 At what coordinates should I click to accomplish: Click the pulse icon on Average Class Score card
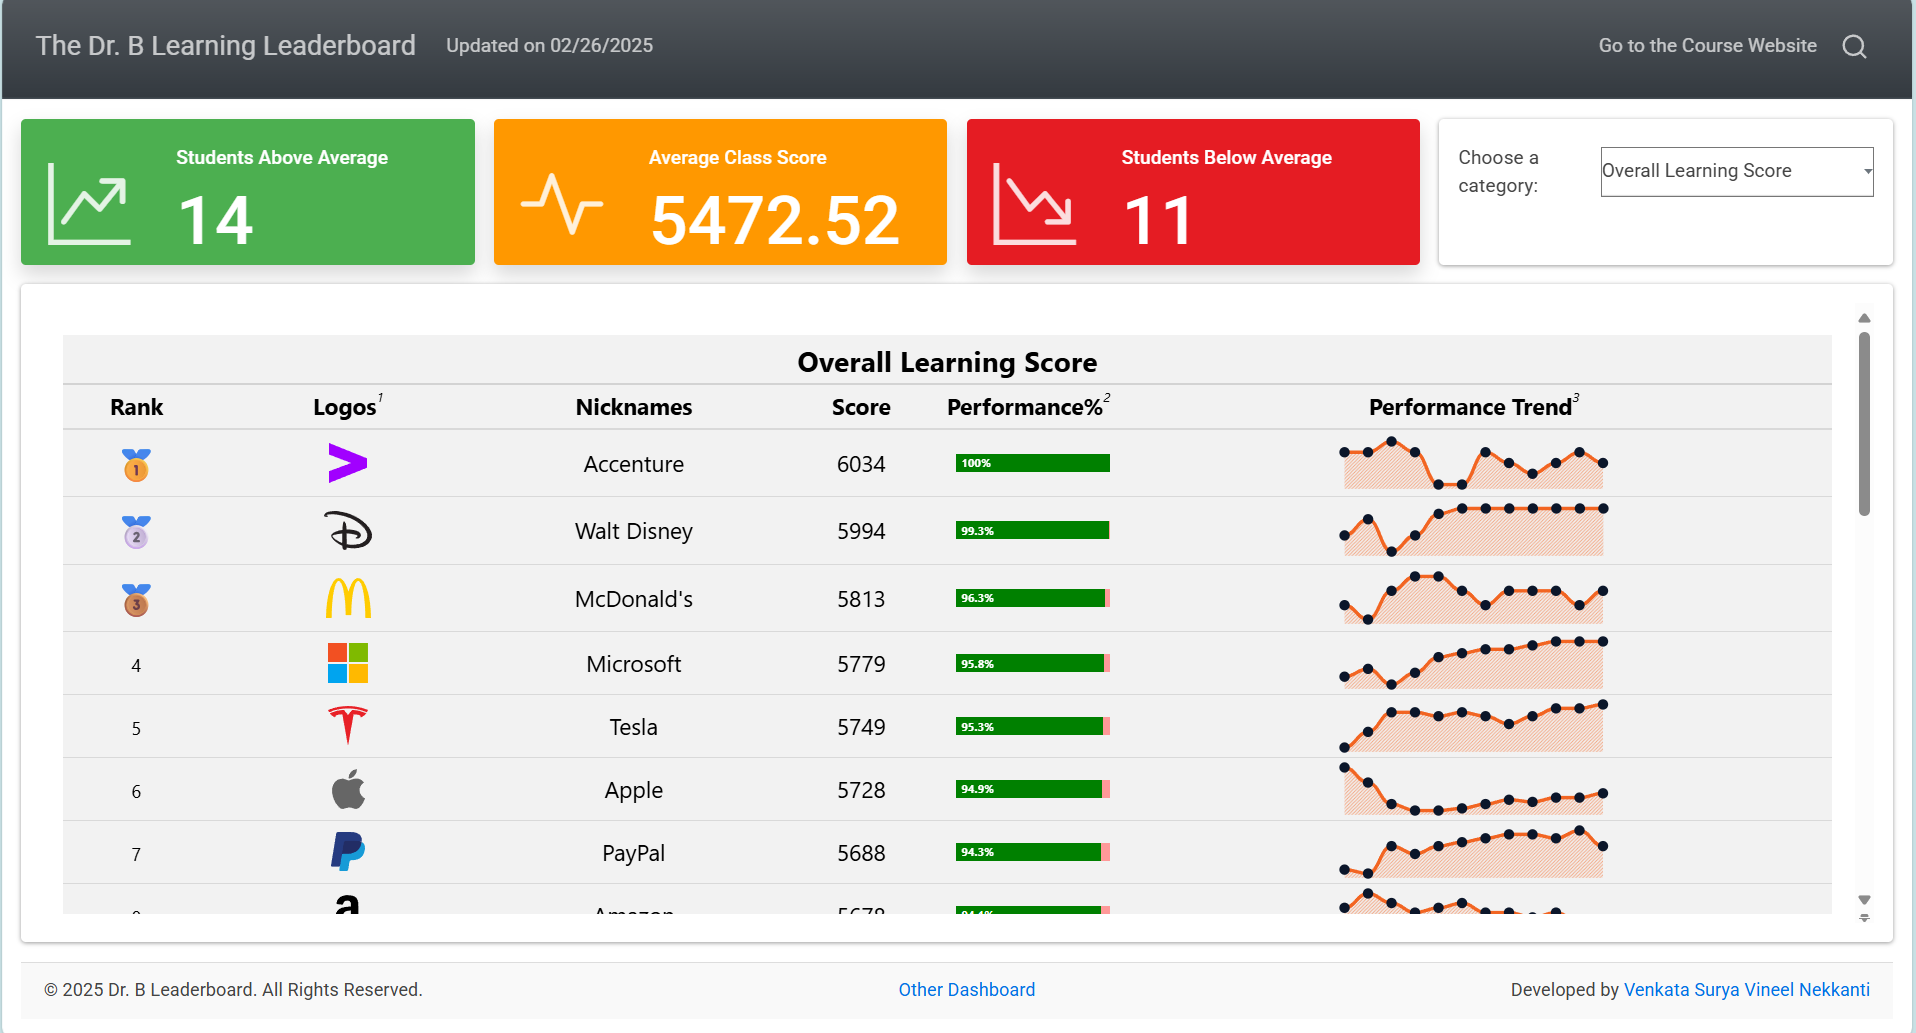(562, 204)
